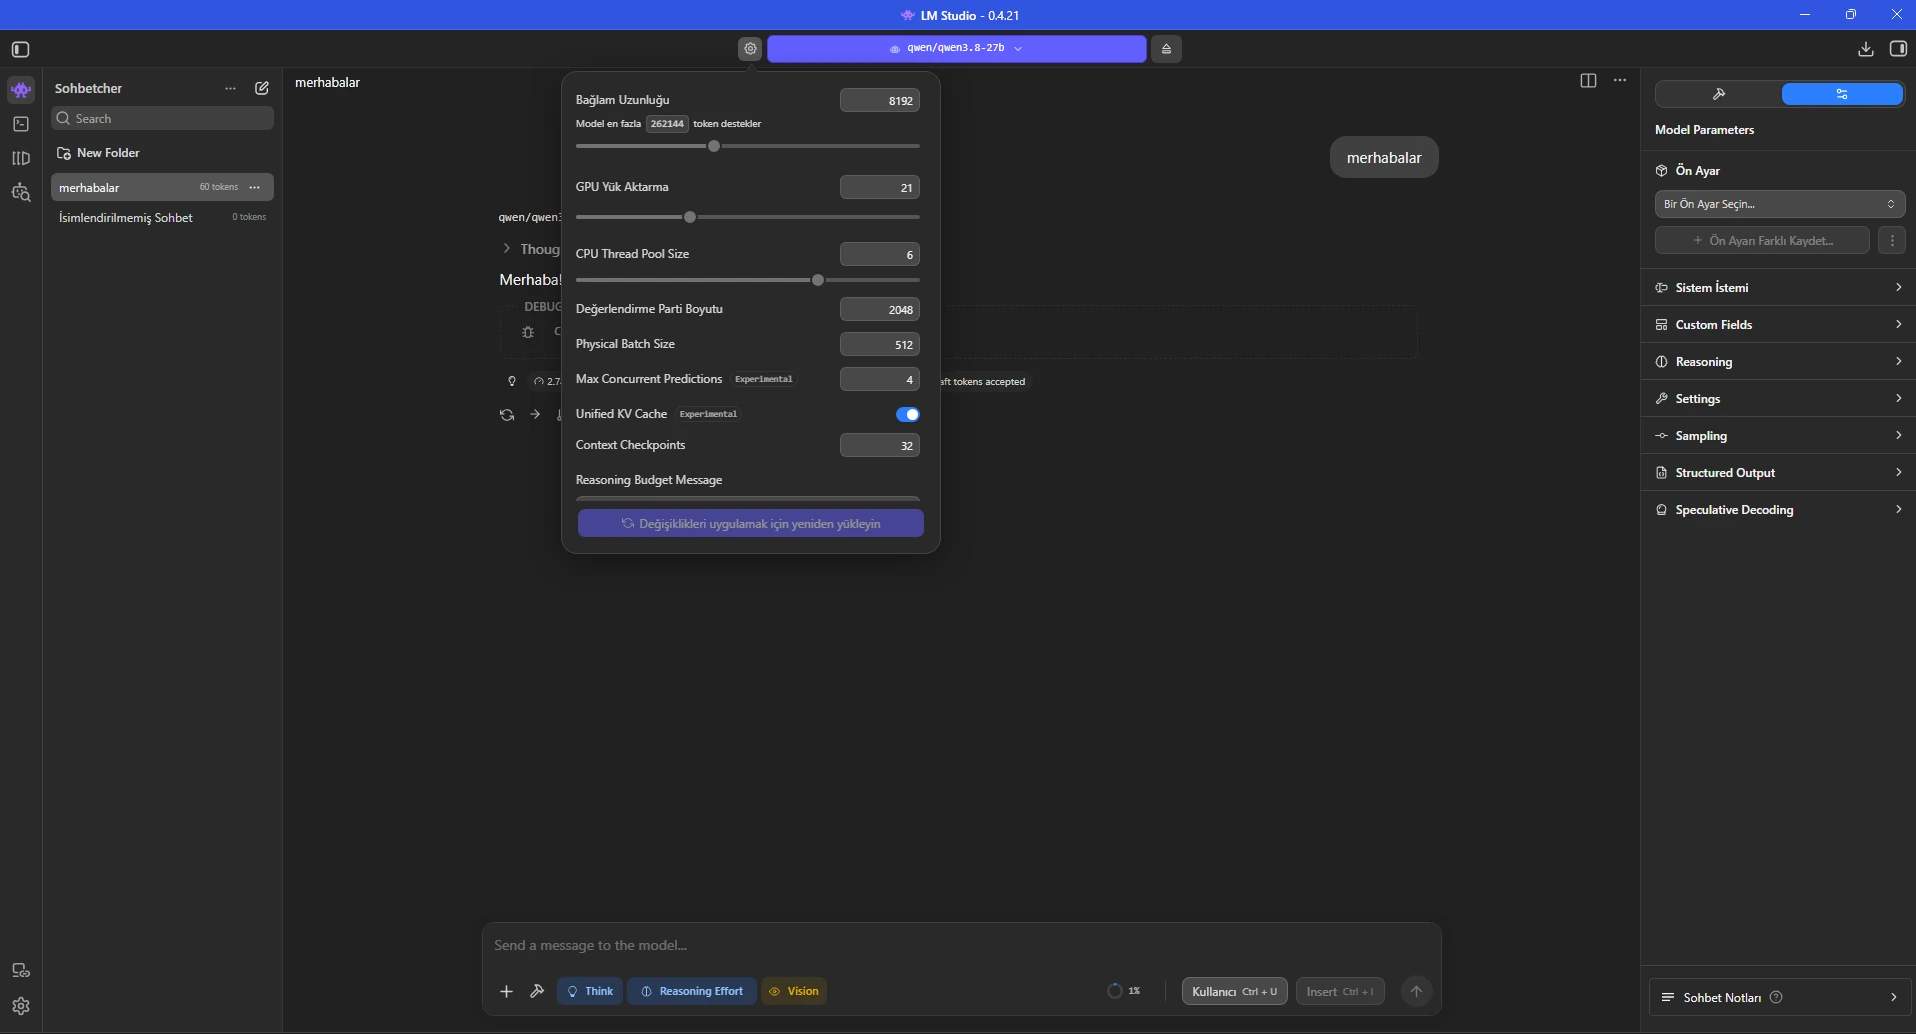Open the My Models library icon
1916x1034 pixels.
[x=21, y=158]
